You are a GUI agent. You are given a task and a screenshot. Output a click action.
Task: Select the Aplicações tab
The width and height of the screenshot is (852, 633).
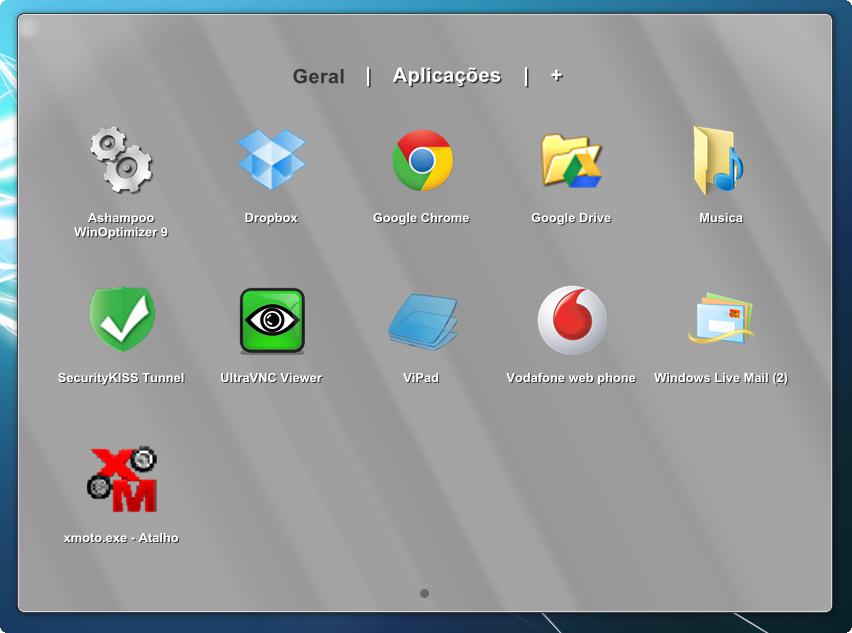click(447, 76)
